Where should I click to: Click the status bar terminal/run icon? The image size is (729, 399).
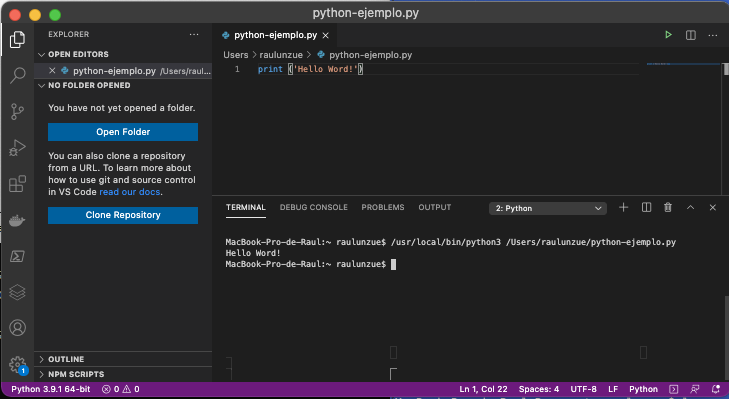pyautogui.click(x=674, y=389)
